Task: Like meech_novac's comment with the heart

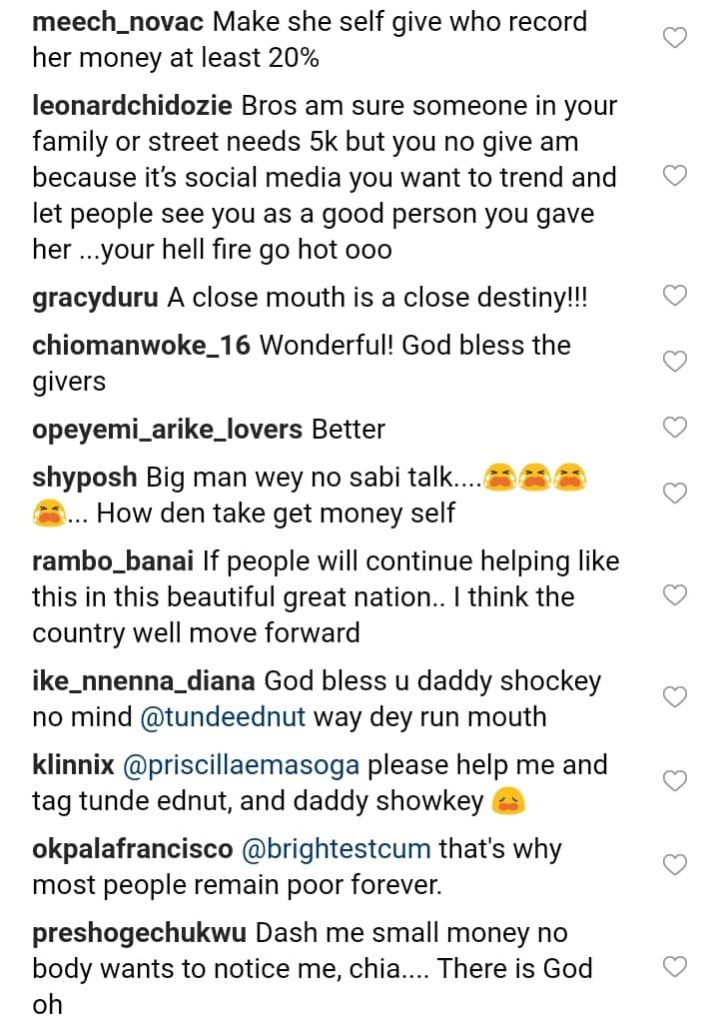Action: (675, 39)
